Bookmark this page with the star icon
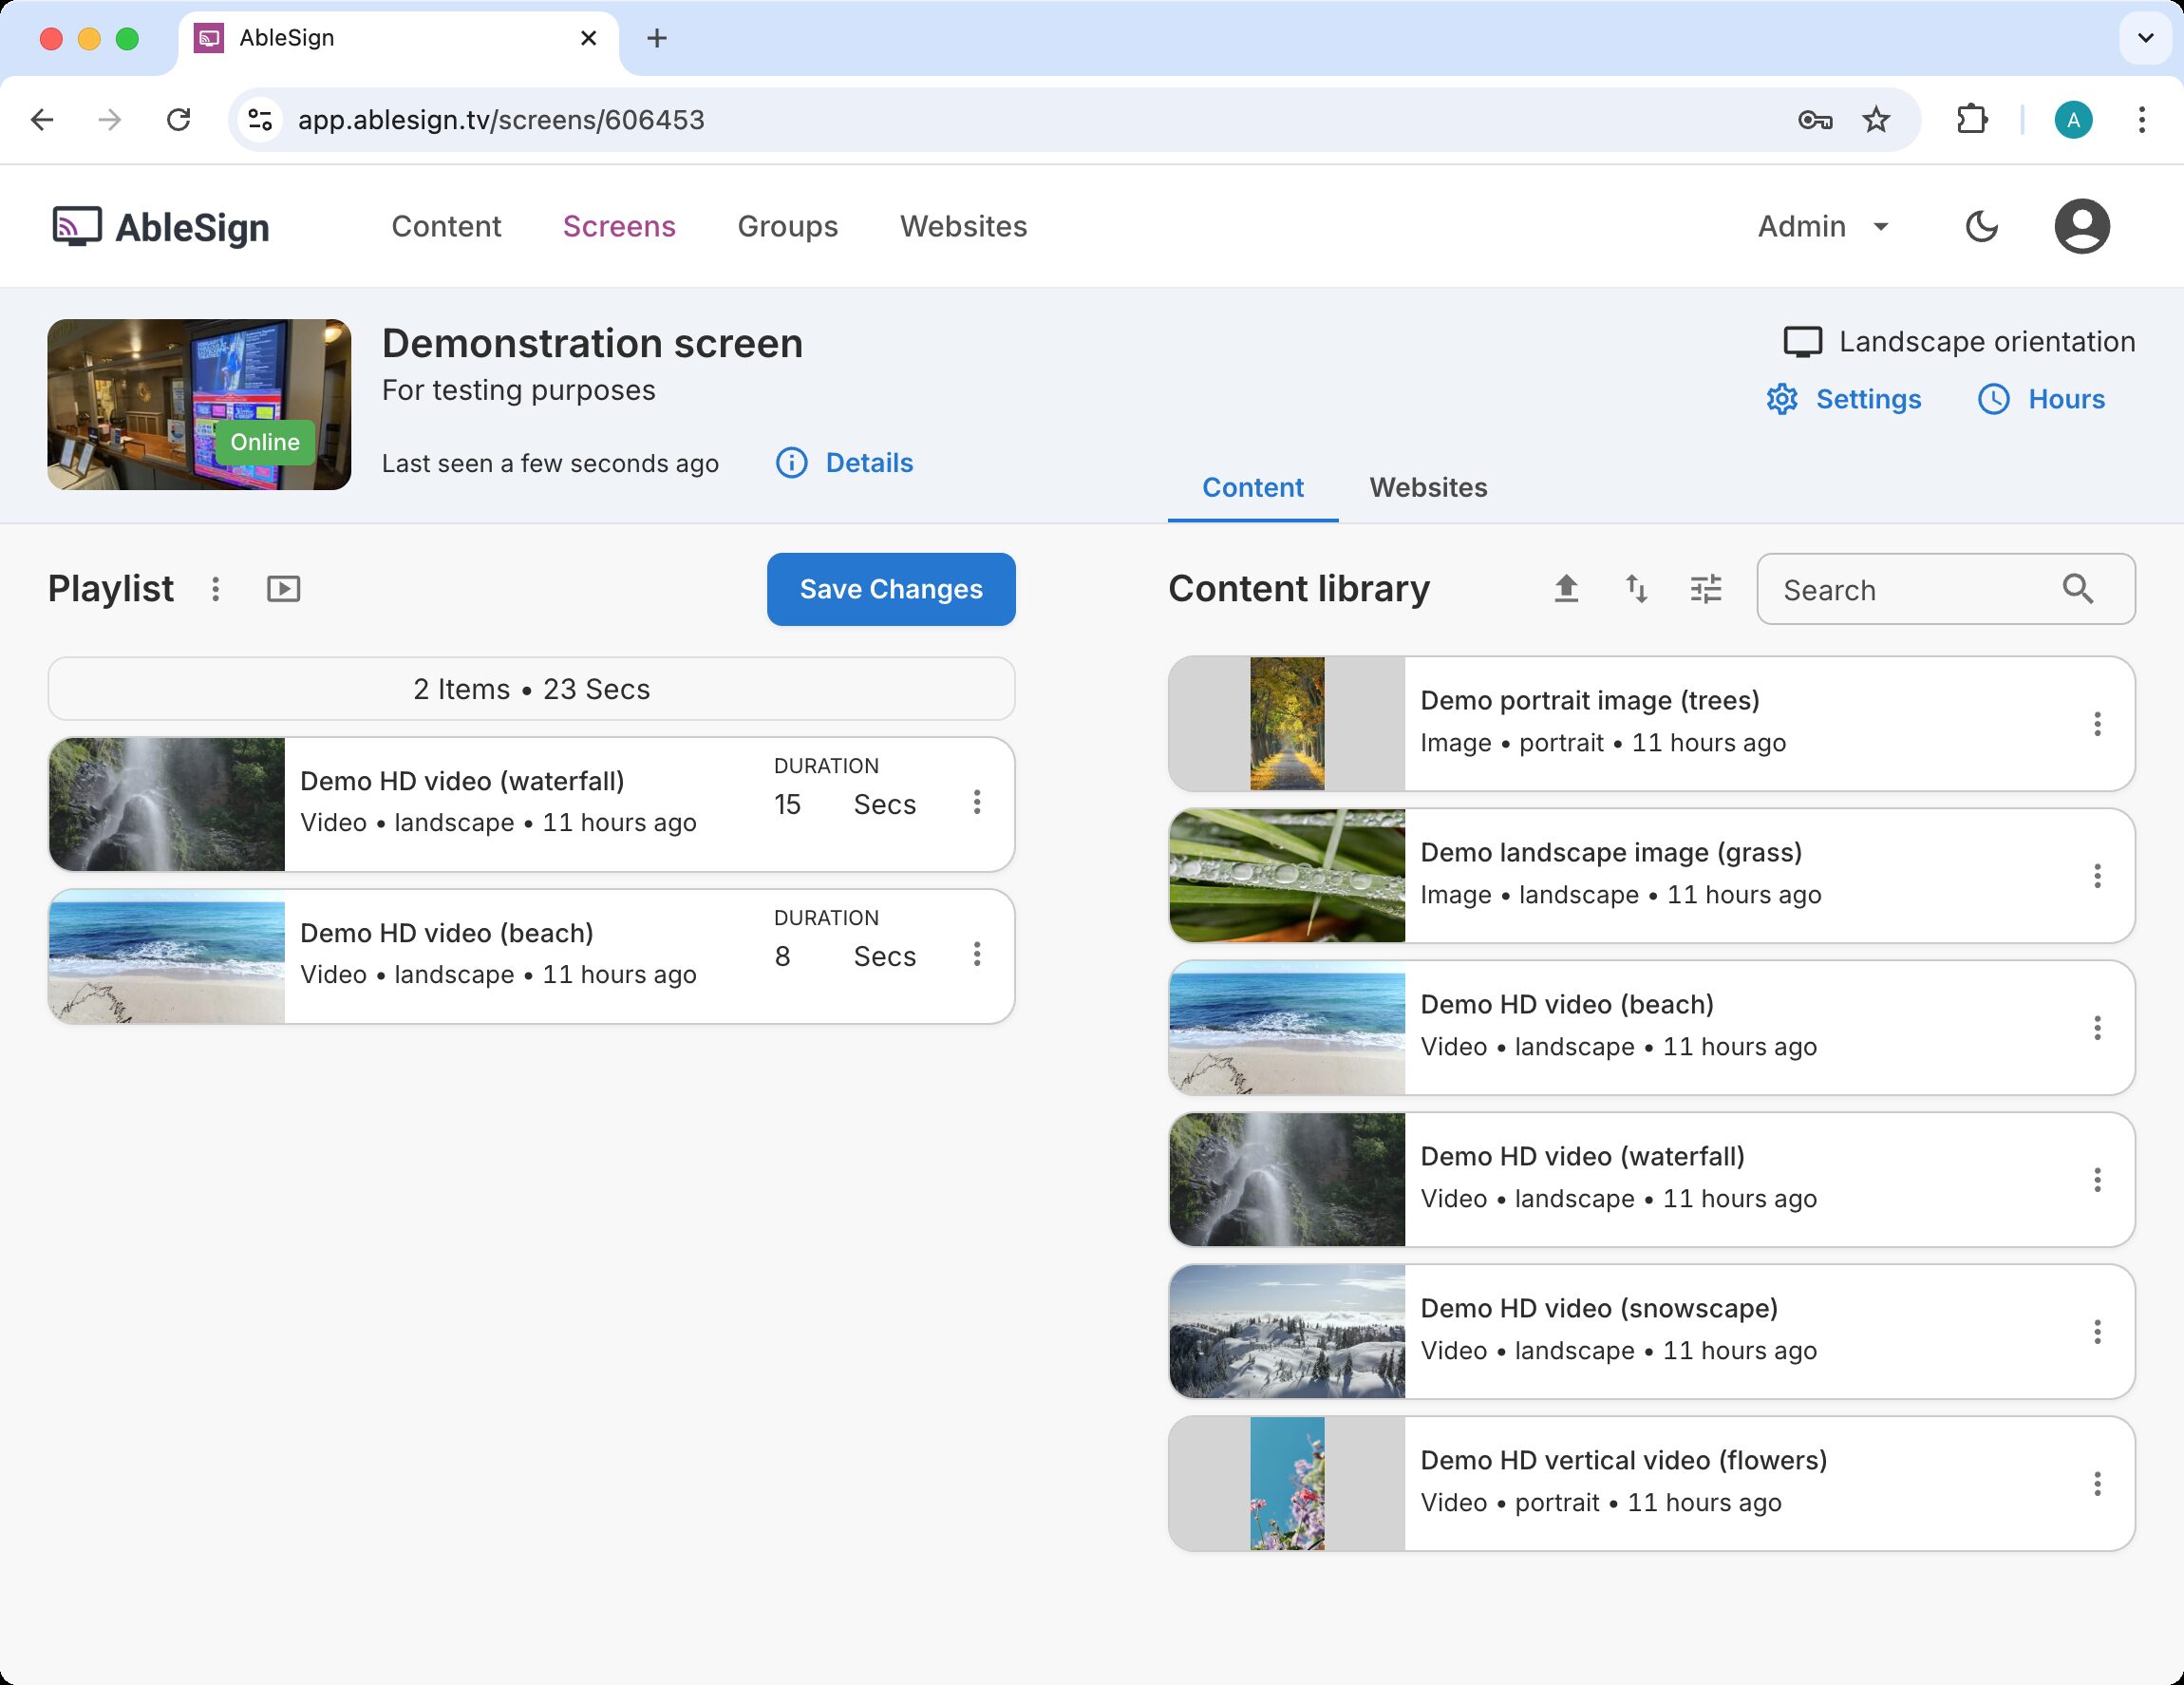 pyautogui.click(x=1876, y=120)
